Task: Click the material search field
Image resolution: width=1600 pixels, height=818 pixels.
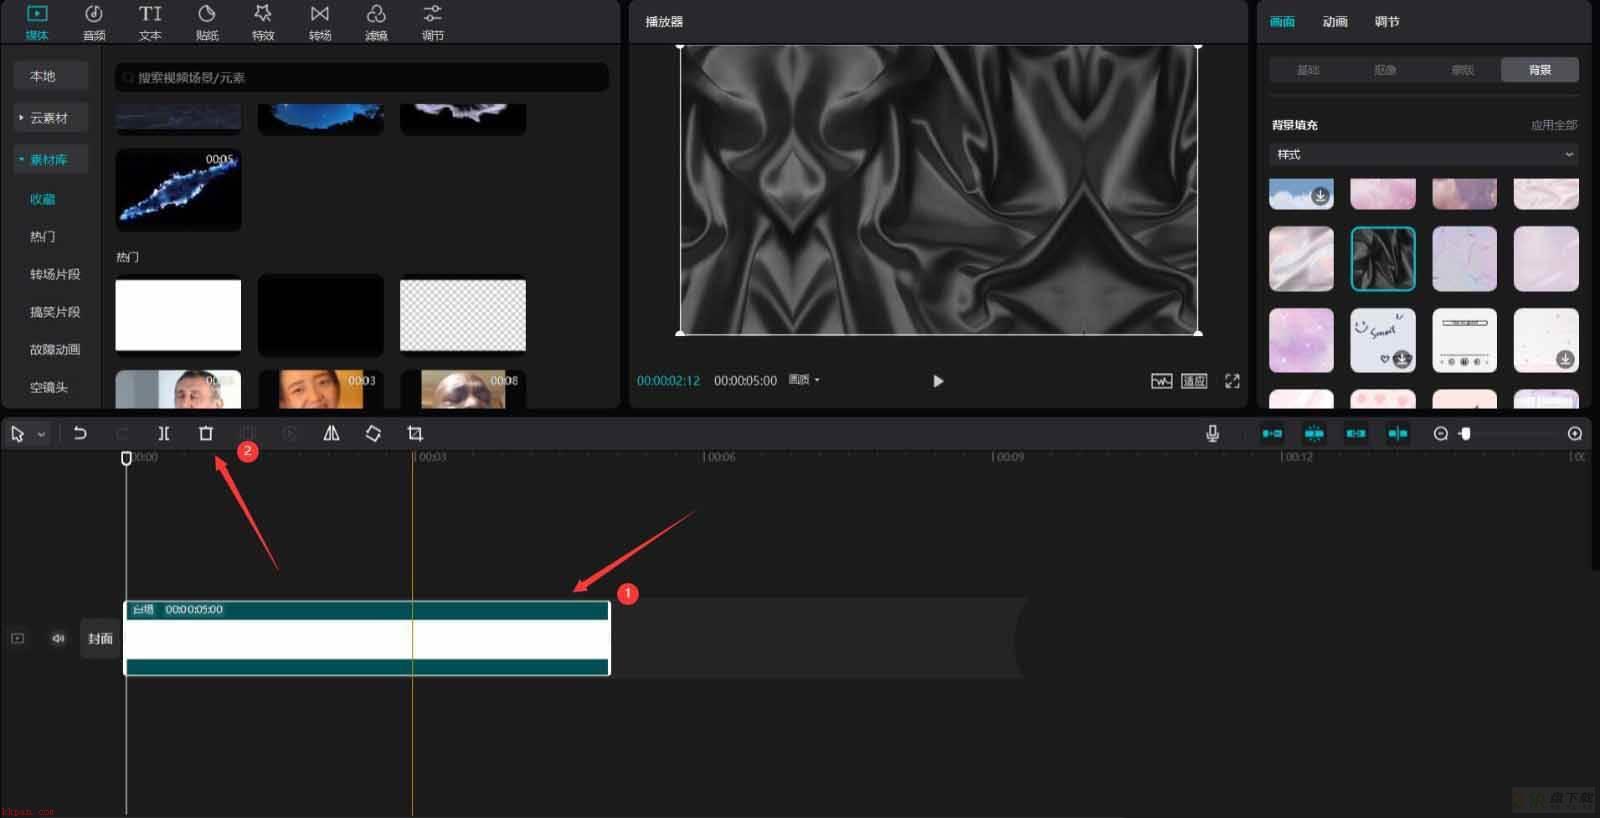Action: coord(362,77)
